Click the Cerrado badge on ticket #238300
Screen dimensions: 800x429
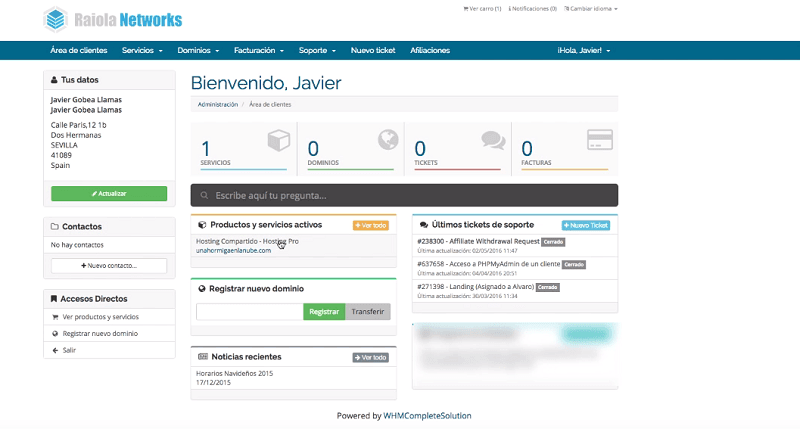(x=553, y=242)
